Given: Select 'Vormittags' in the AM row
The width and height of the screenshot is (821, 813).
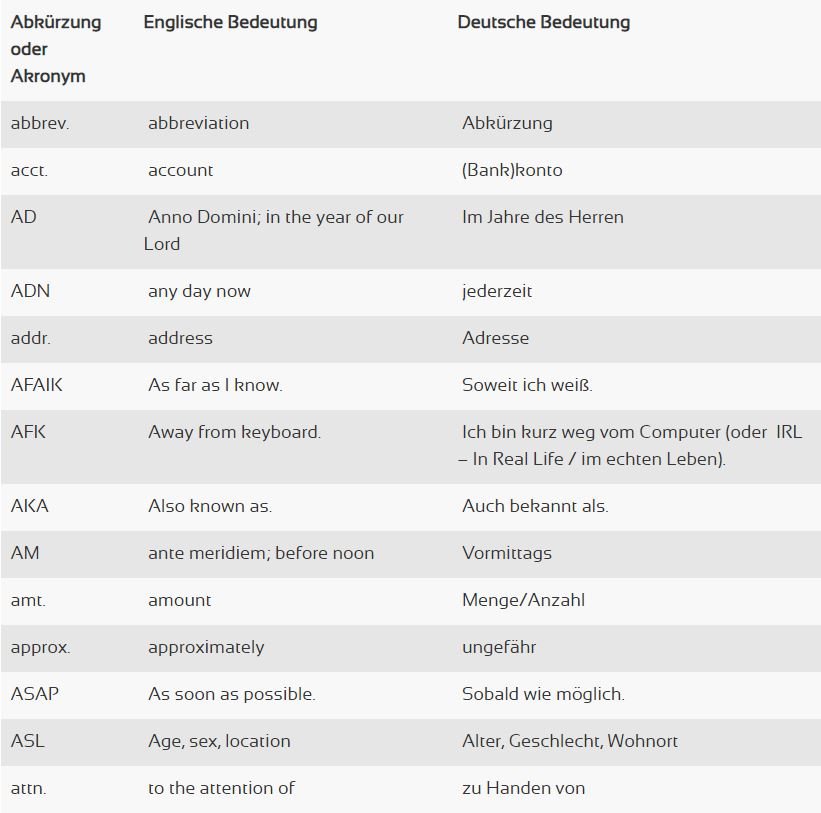Looking at the screenshot, I should click(x=507, y=554).
